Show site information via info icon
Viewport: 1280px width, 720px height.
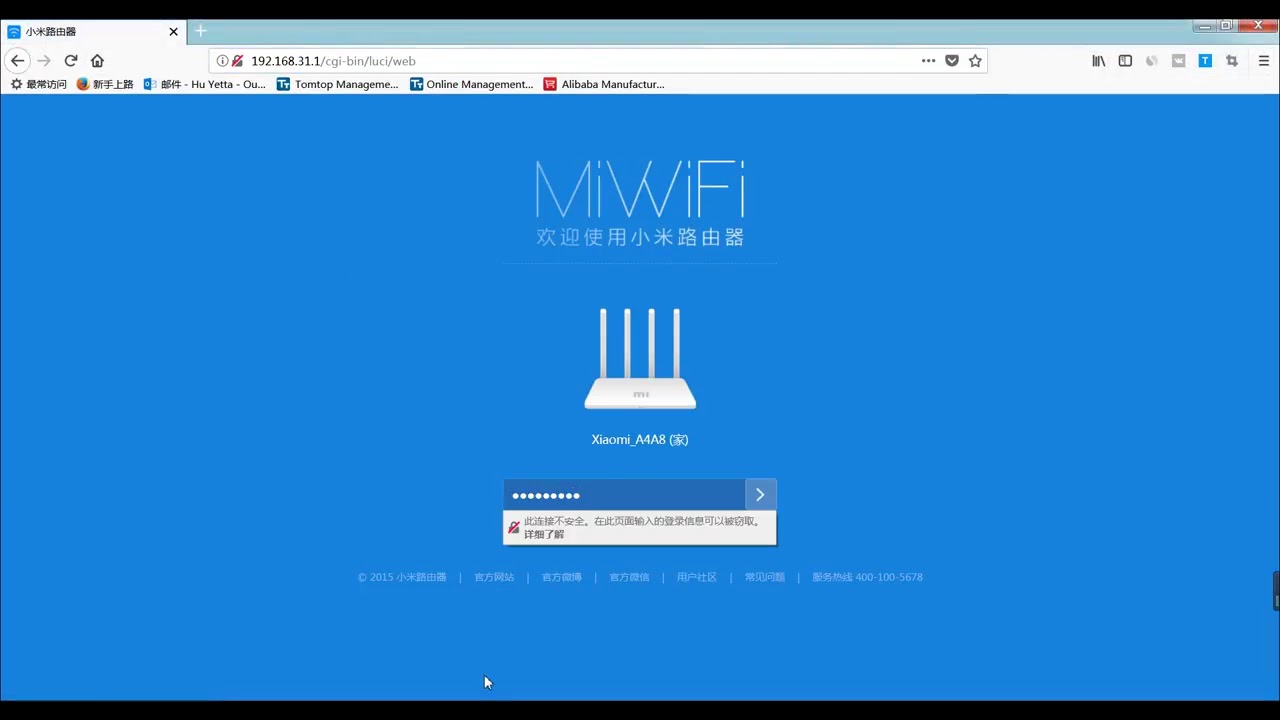pos(222,61)
